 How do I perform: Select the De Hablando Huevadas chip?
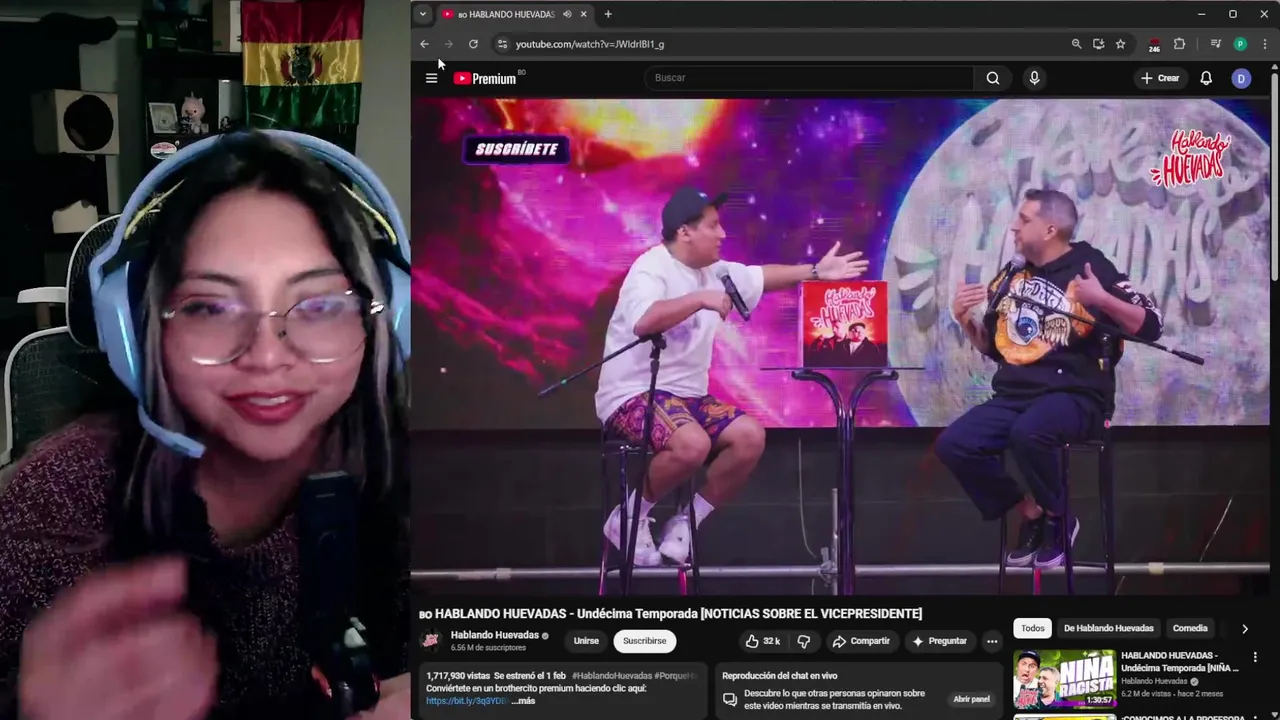[x=1108, y=628]
